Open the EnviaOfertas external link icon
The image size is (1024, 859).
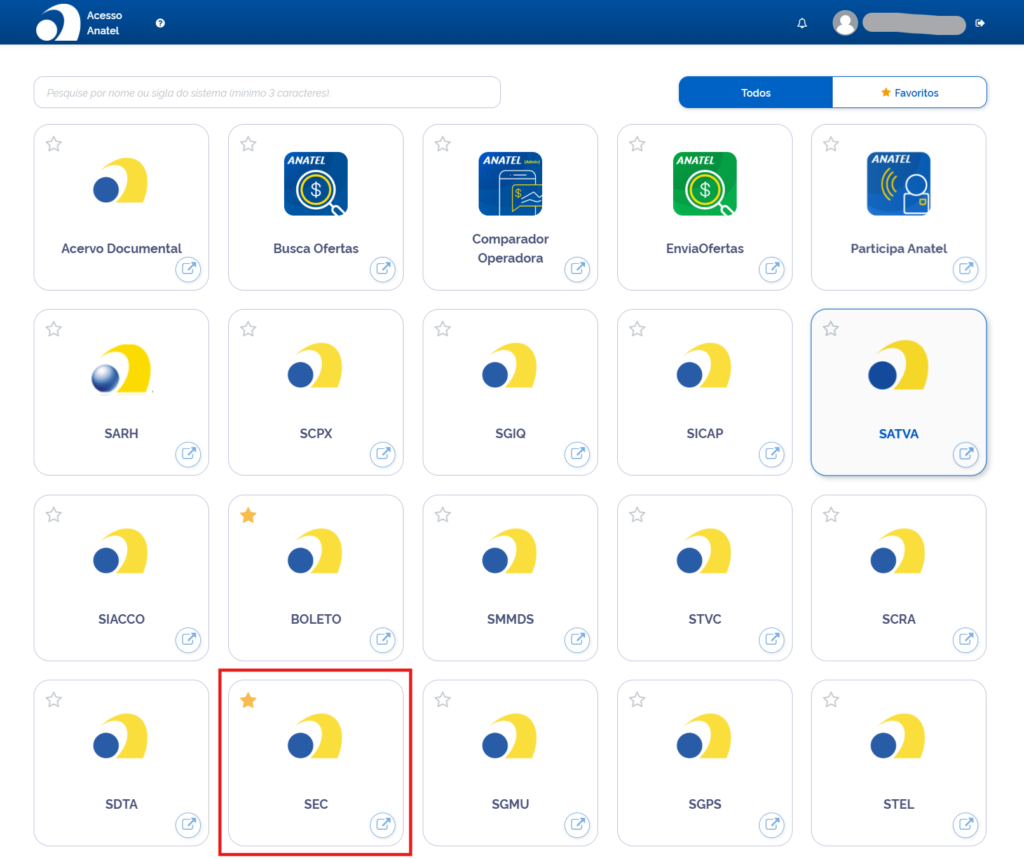(771, 269)
